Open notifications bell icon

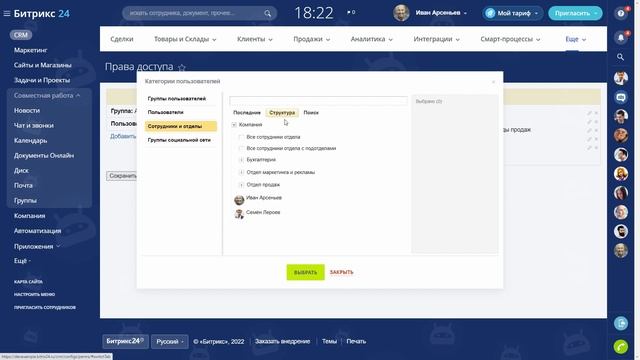(621, 38)
